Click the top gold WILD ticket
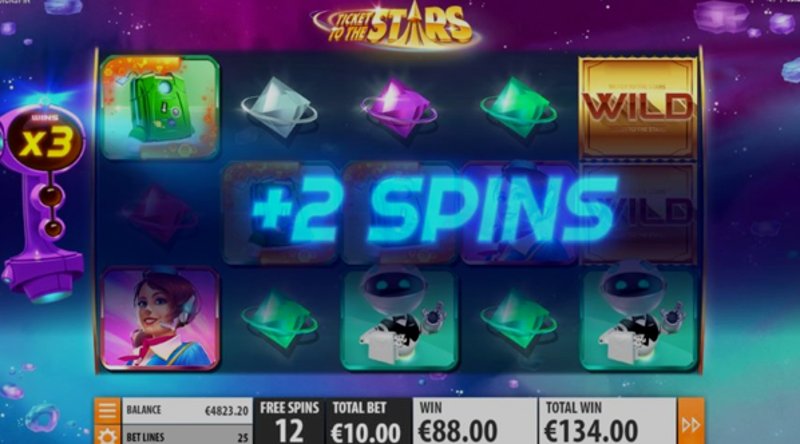This screenshot has height=444, width=800. tap(638, 107)
